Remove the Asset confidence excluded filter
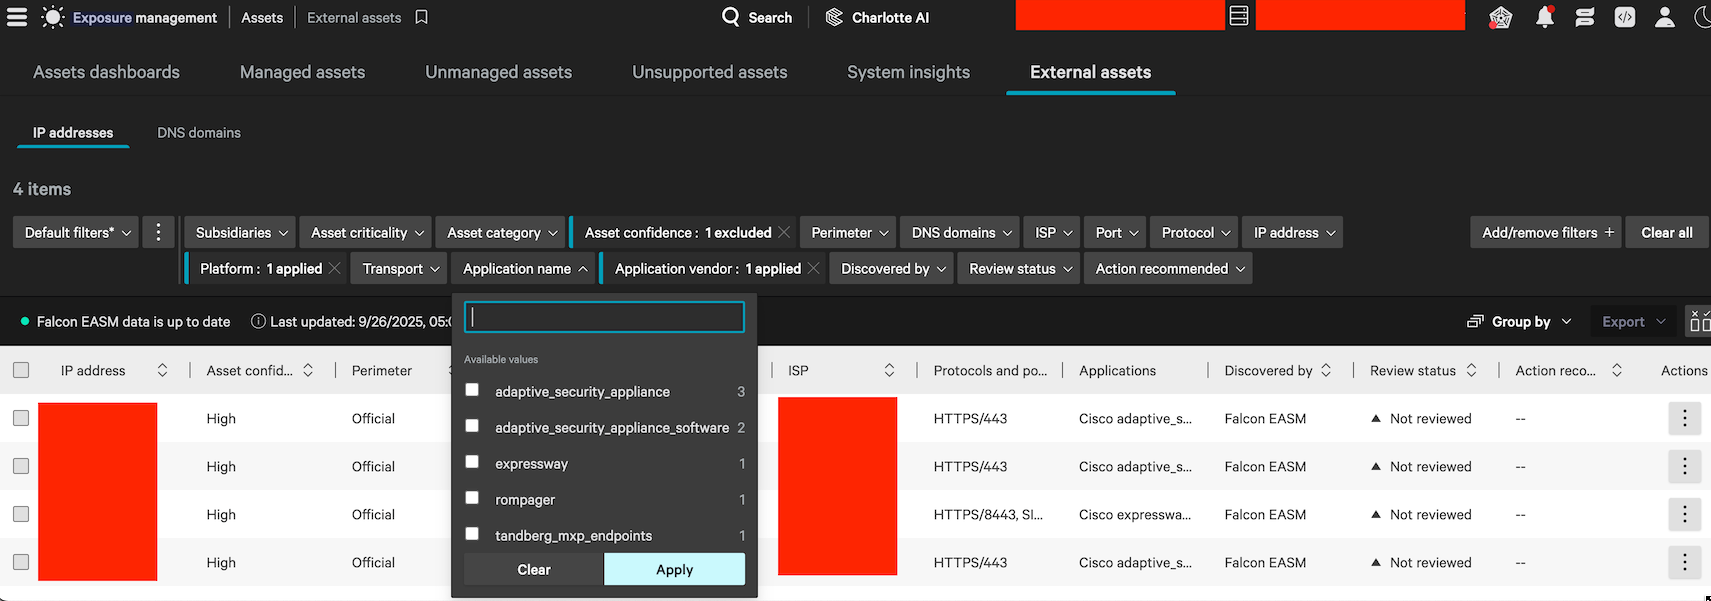 pos(784,232)
